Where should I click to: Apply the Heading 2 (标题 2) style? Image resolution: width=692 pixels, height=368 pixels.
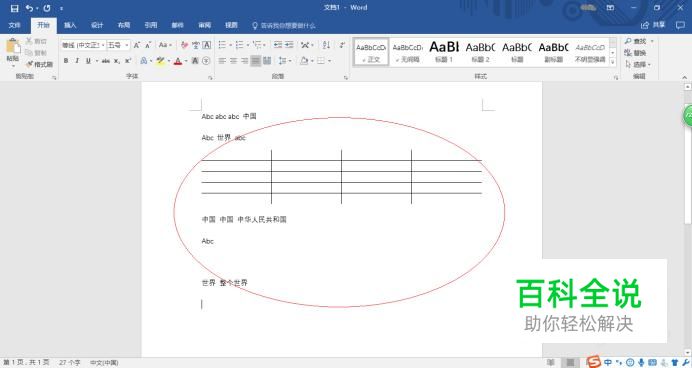pos(481,52)
